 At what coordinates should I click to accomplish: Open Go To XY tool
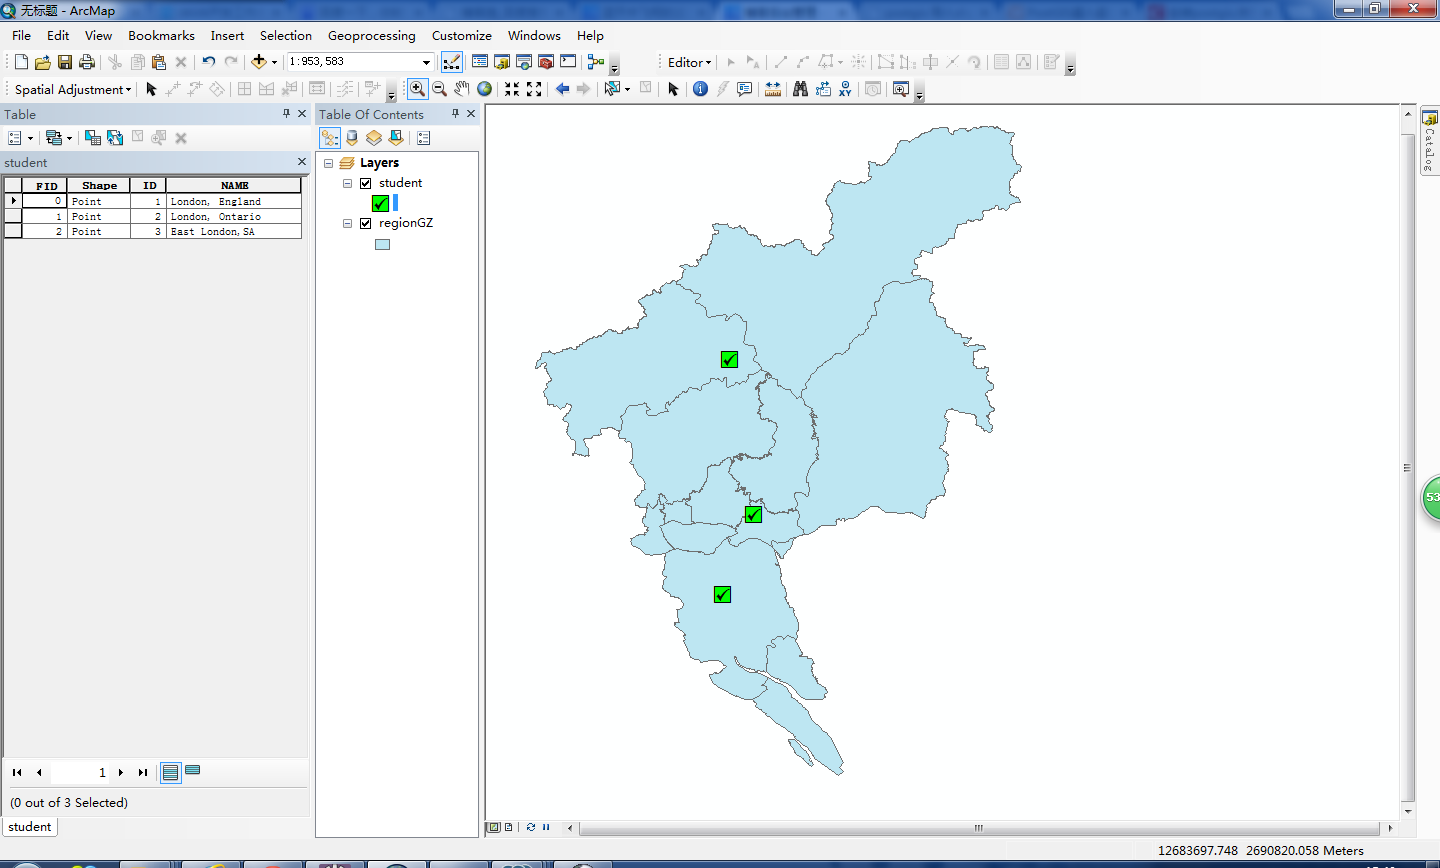(x=845, y=89)
